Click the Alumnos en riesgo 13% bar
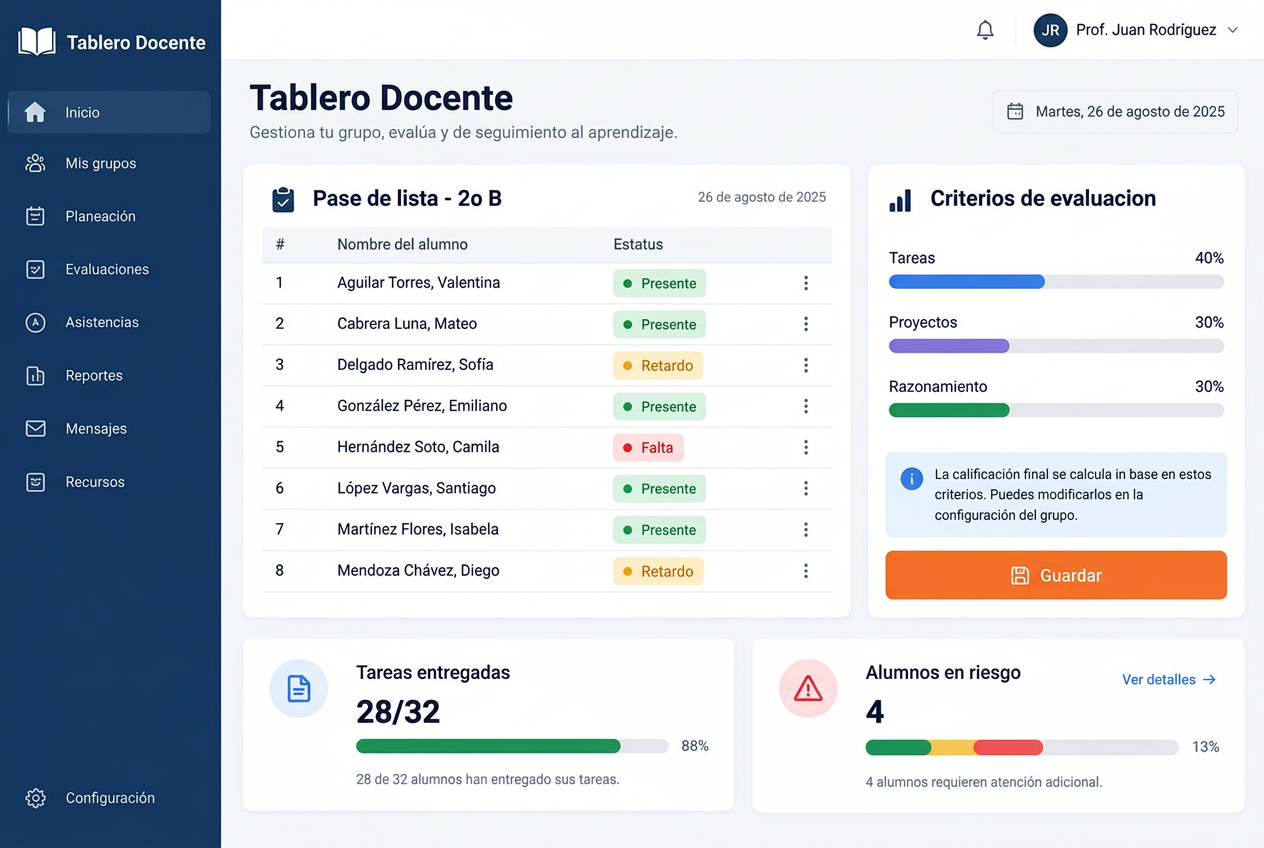Screen dimensions: 1264x848 1022,747
